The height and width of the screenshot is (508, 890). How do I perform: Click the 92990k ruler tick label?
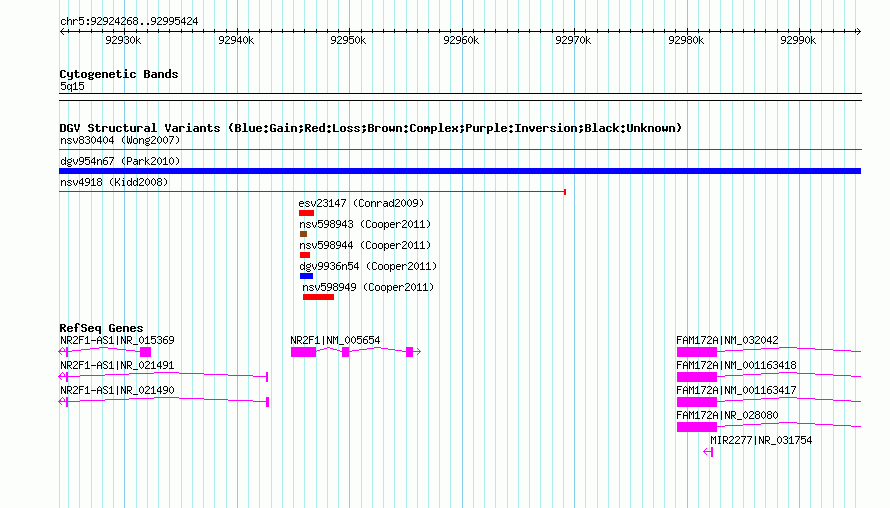(798, 40)
